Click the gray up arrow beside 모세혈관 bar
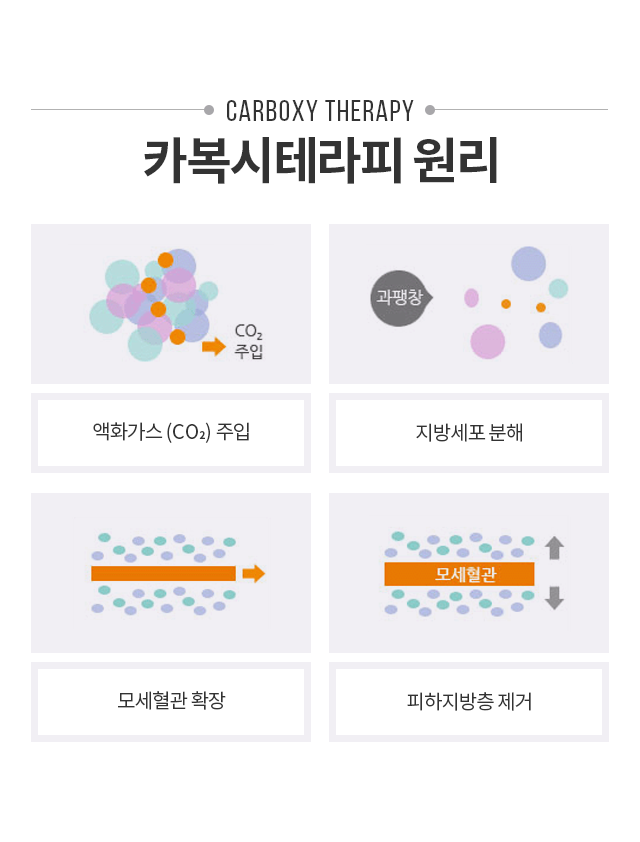Image resolution: width=640 pixels, height=842 pixels. click(x=554, y=547)
